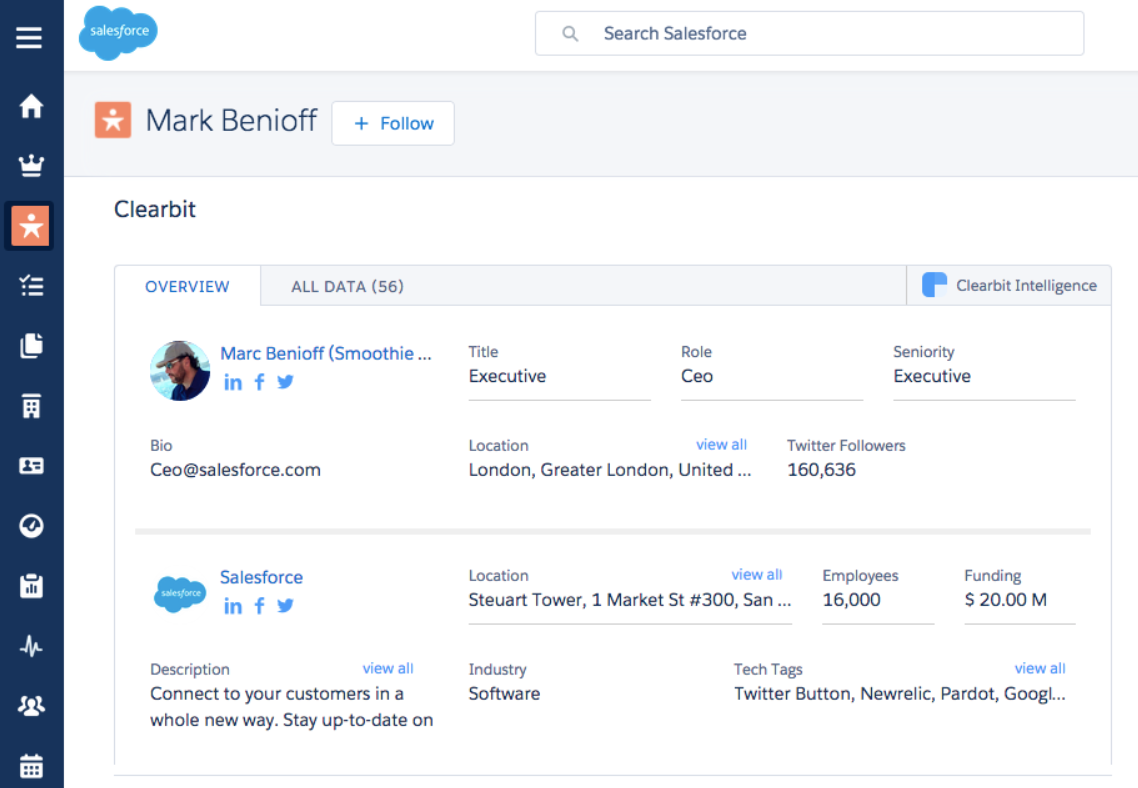The image size is (1138, 788).
Task: View all Tech Tags
Action: coord(1040,668)
